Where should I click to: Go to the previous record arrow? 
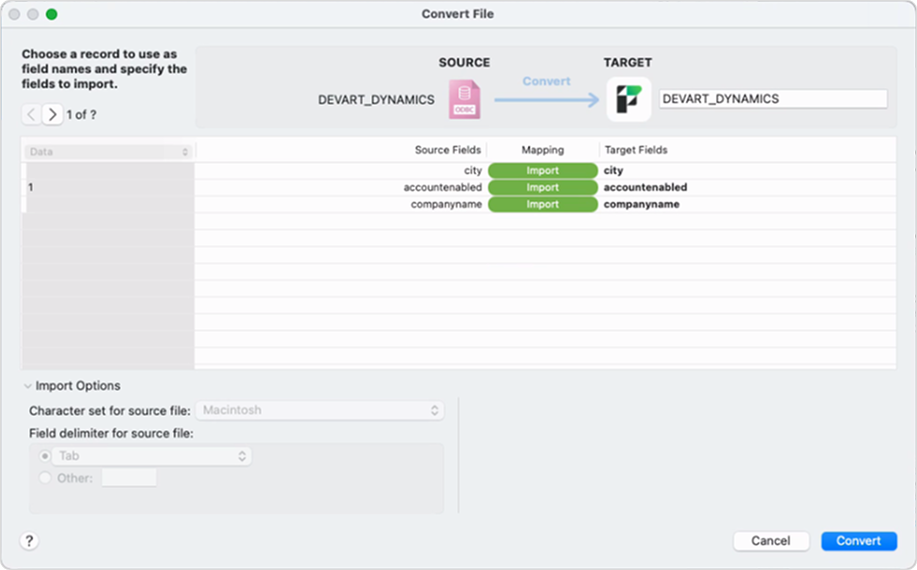[32, 114]
